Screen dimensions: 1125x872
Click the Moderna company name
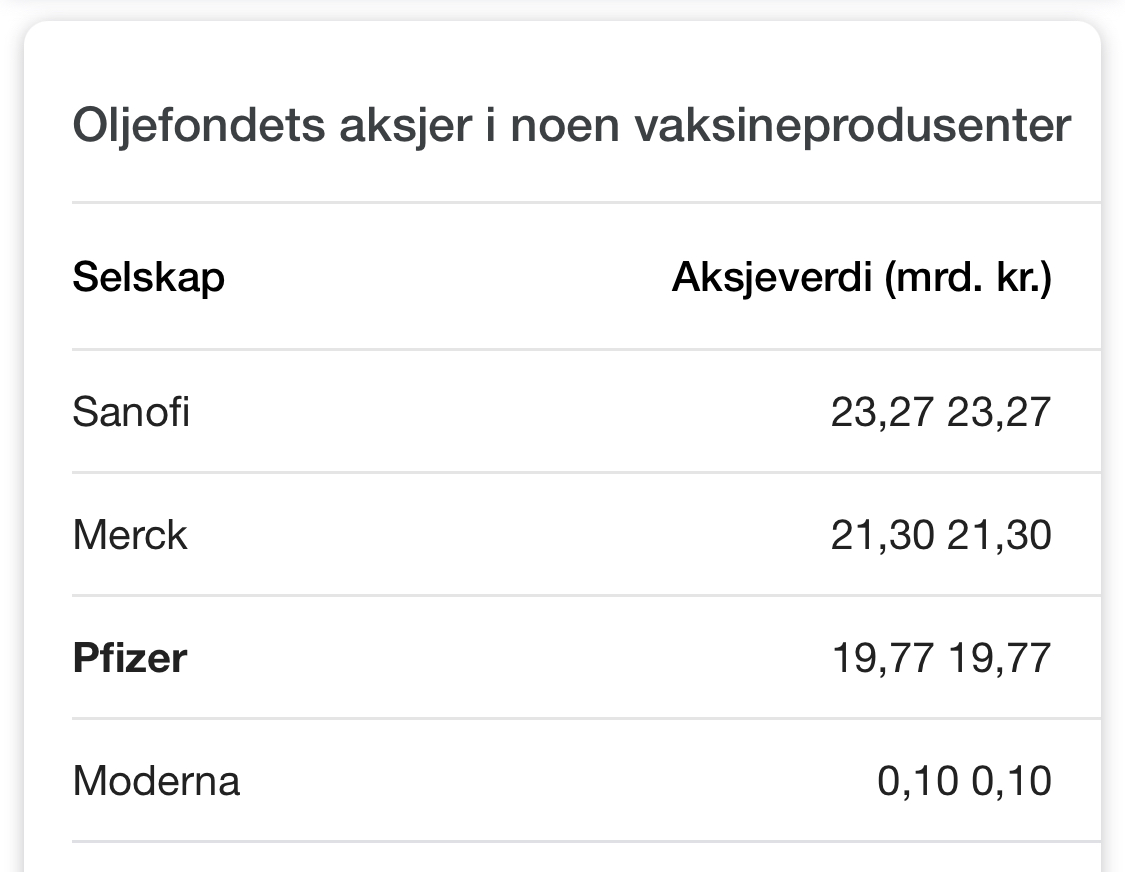coord(156,781)
